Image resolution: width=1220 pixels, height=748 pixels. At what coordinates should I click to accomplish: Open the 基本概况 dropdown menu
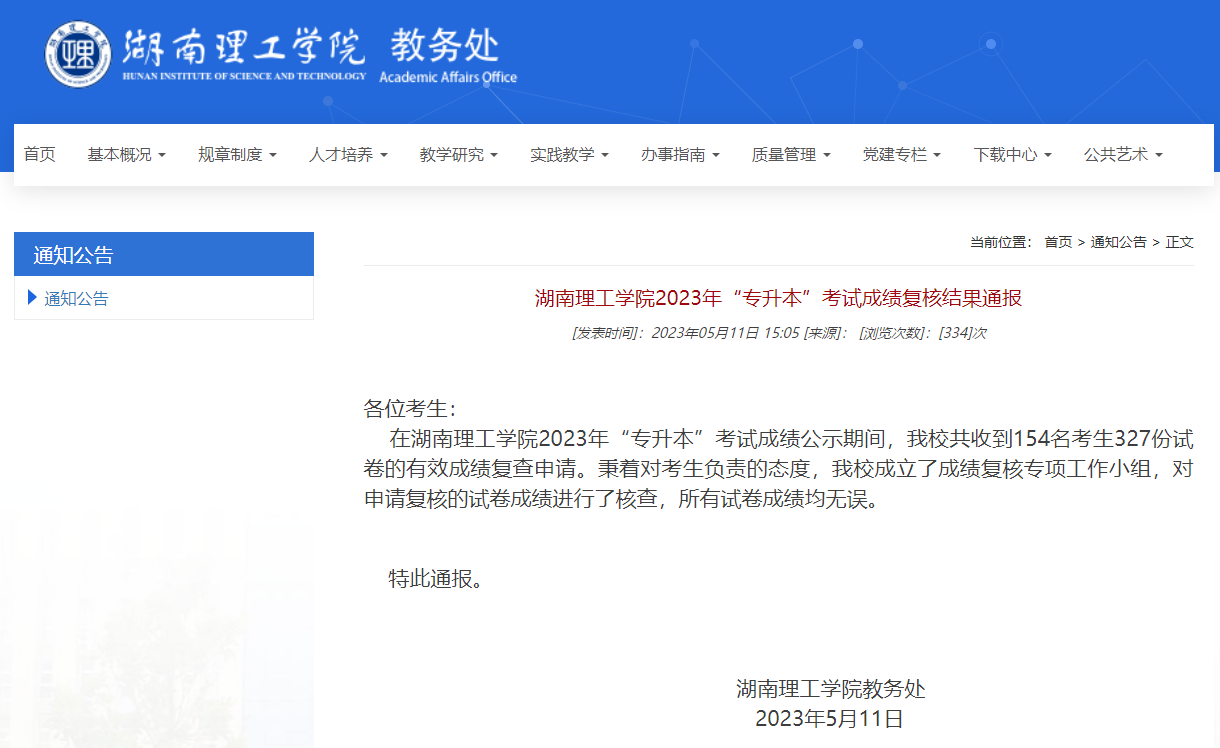(x=120, y=155)
